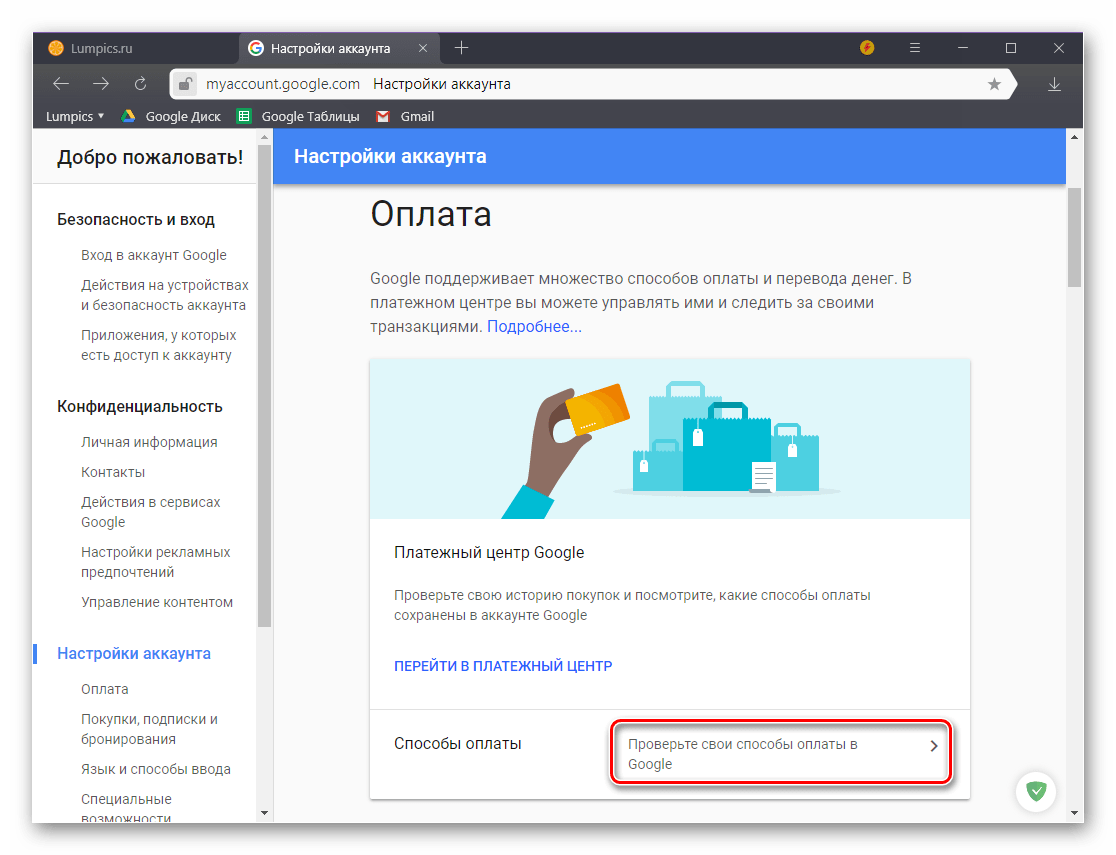Open downloads with the arrow icon
1116x855 pixels.
[1054, 84]
